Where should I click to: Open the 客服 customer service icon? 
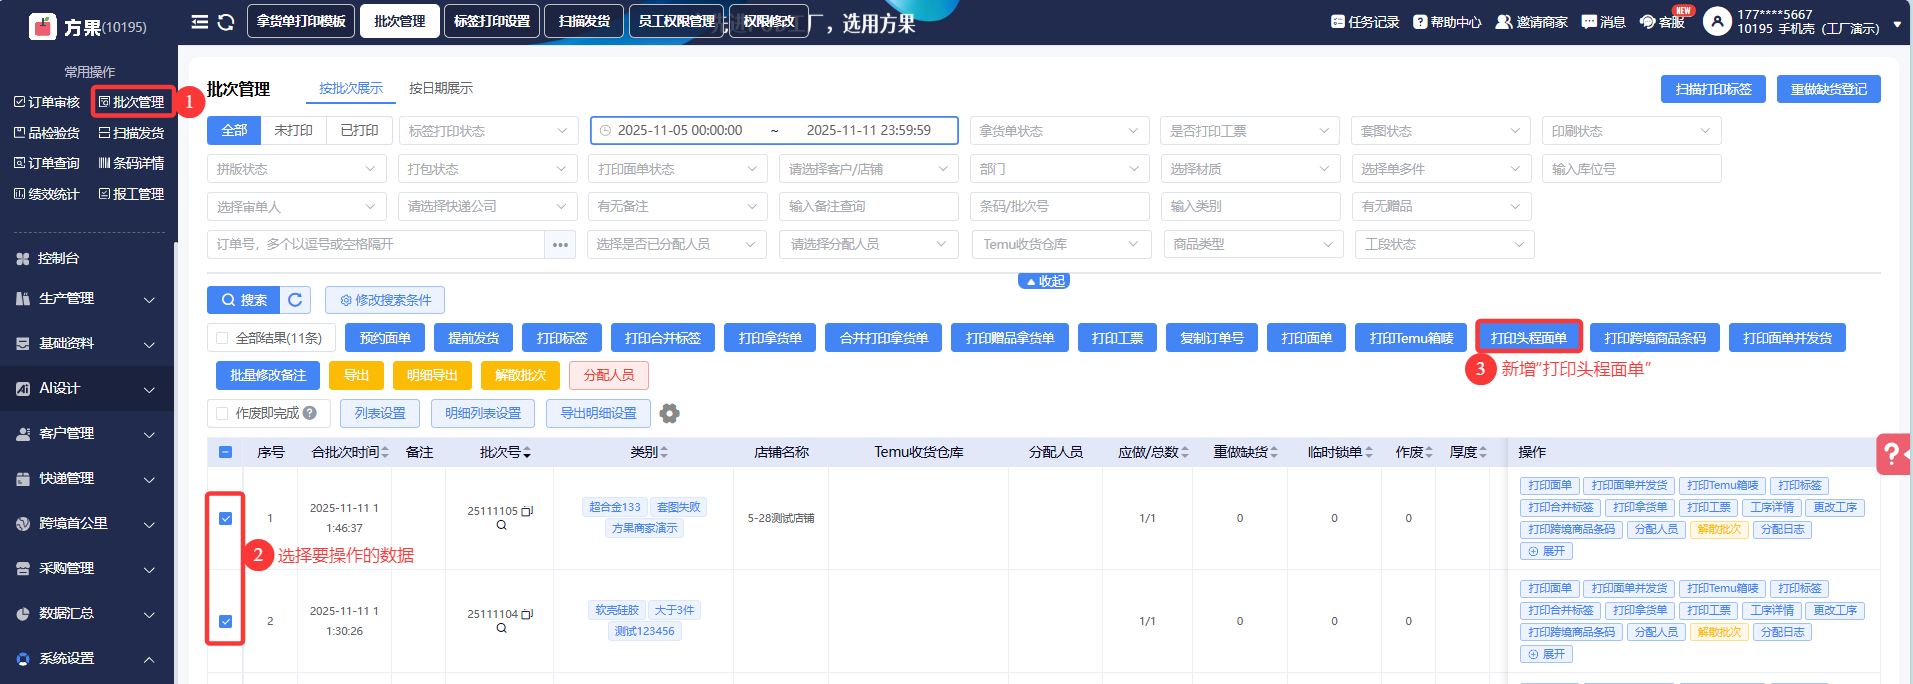tap(1648, 22)
